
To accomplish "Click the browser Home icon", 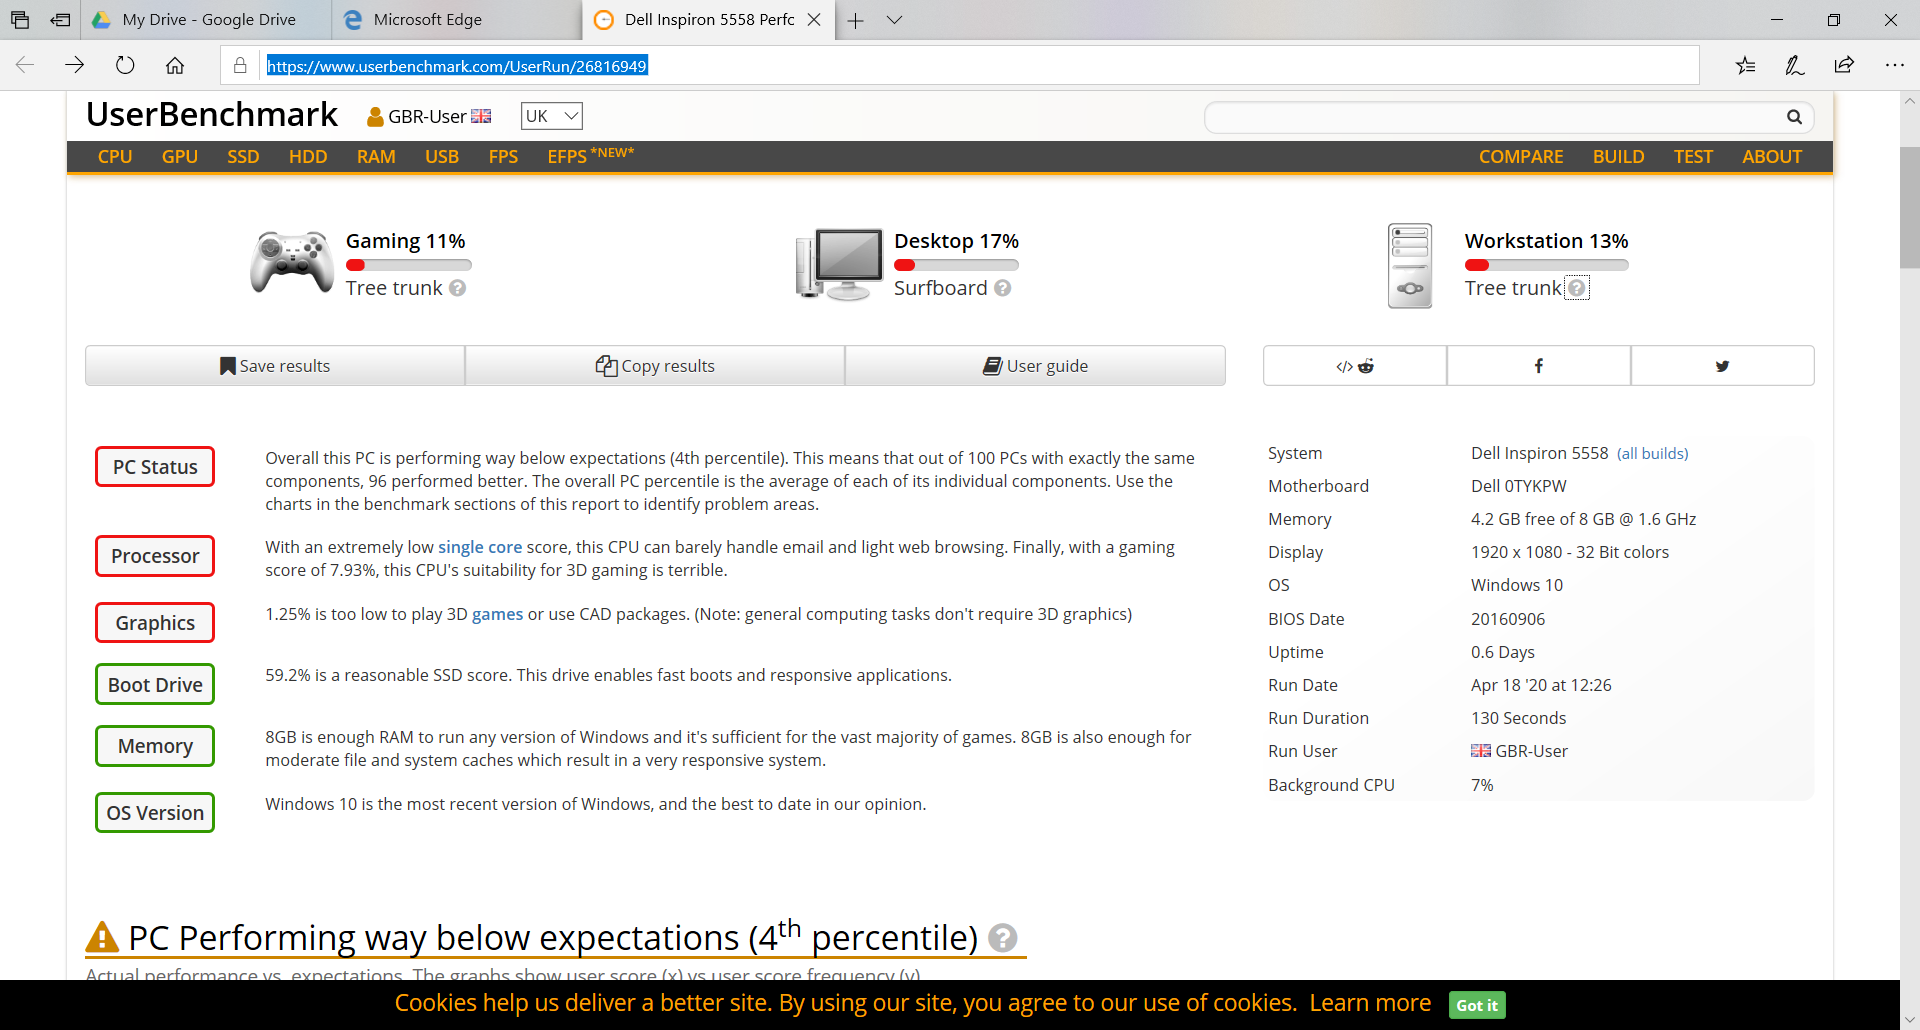I will (175, 66).
